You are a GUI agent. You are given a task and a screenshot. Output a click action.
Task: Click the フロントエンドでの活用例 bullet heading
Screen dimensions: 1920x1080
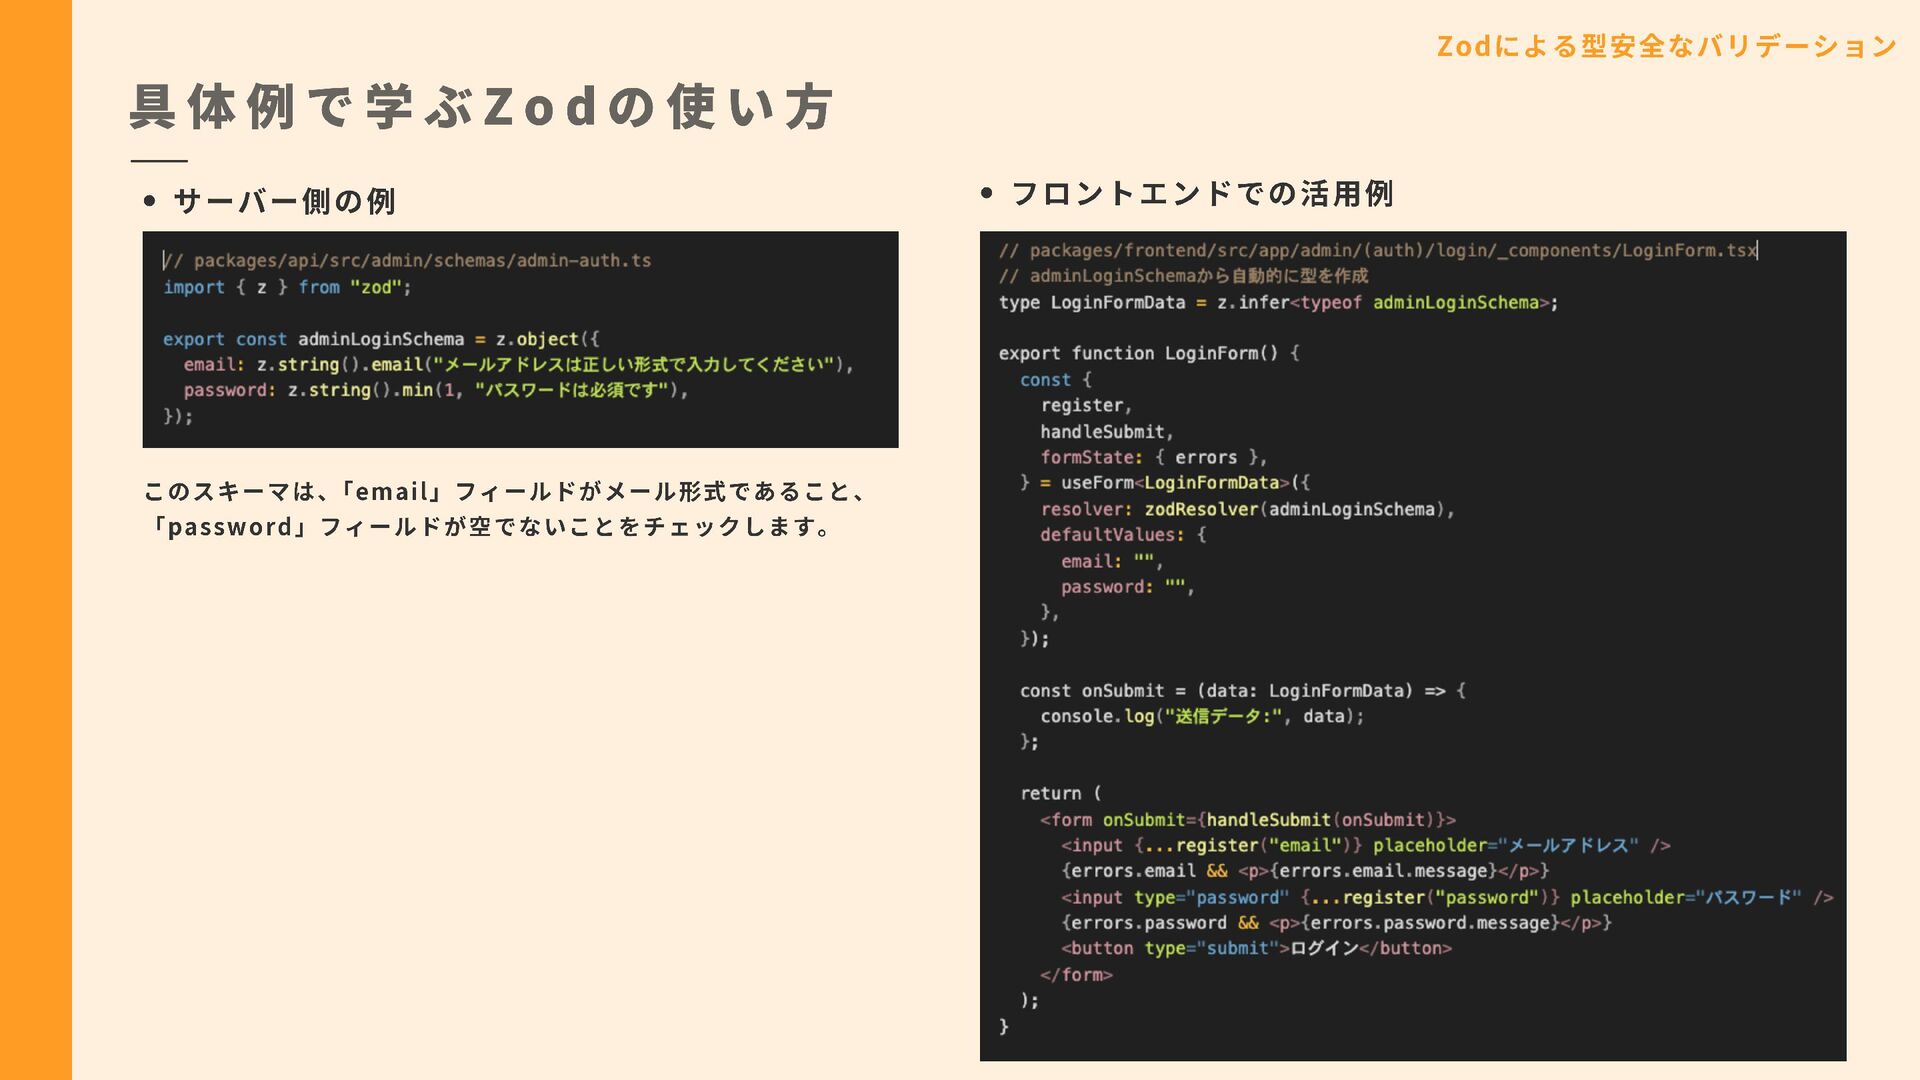(x=1201, y=194)
